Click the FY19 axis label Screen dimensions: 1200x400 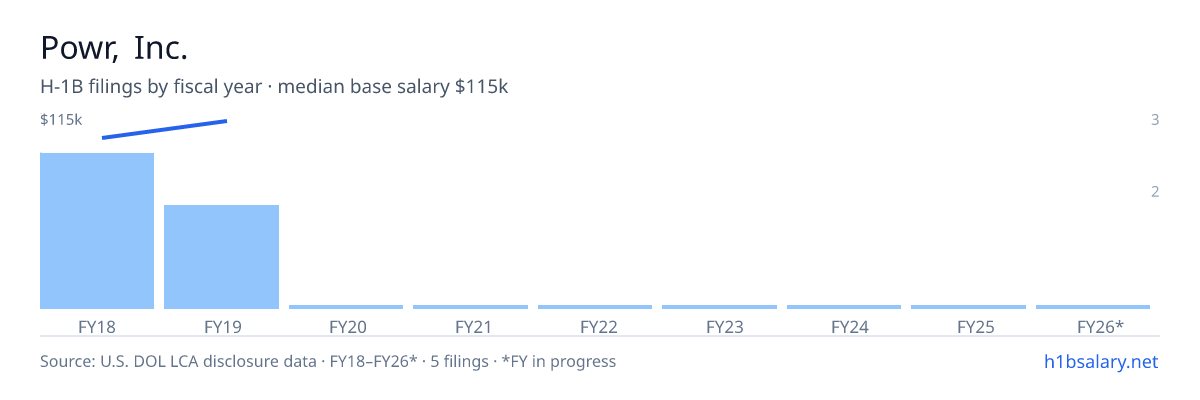point(222,326)
